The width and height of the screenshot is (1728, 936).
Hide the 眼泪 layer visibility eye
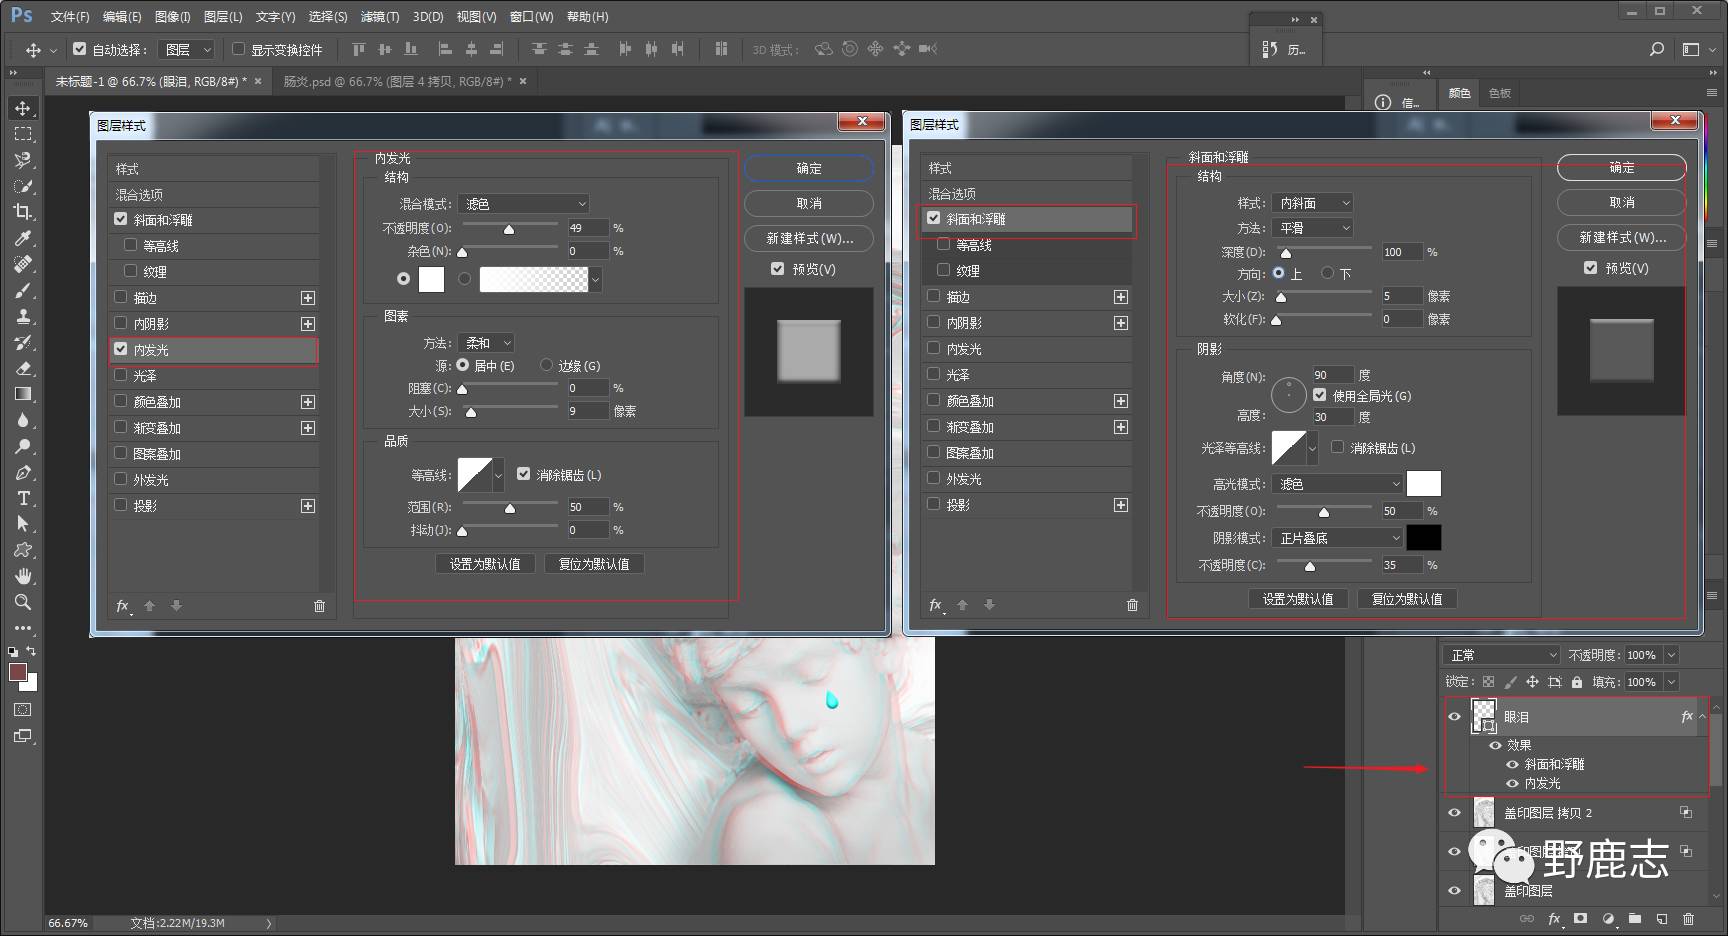pyautogui.click(x=1454, y=716)
